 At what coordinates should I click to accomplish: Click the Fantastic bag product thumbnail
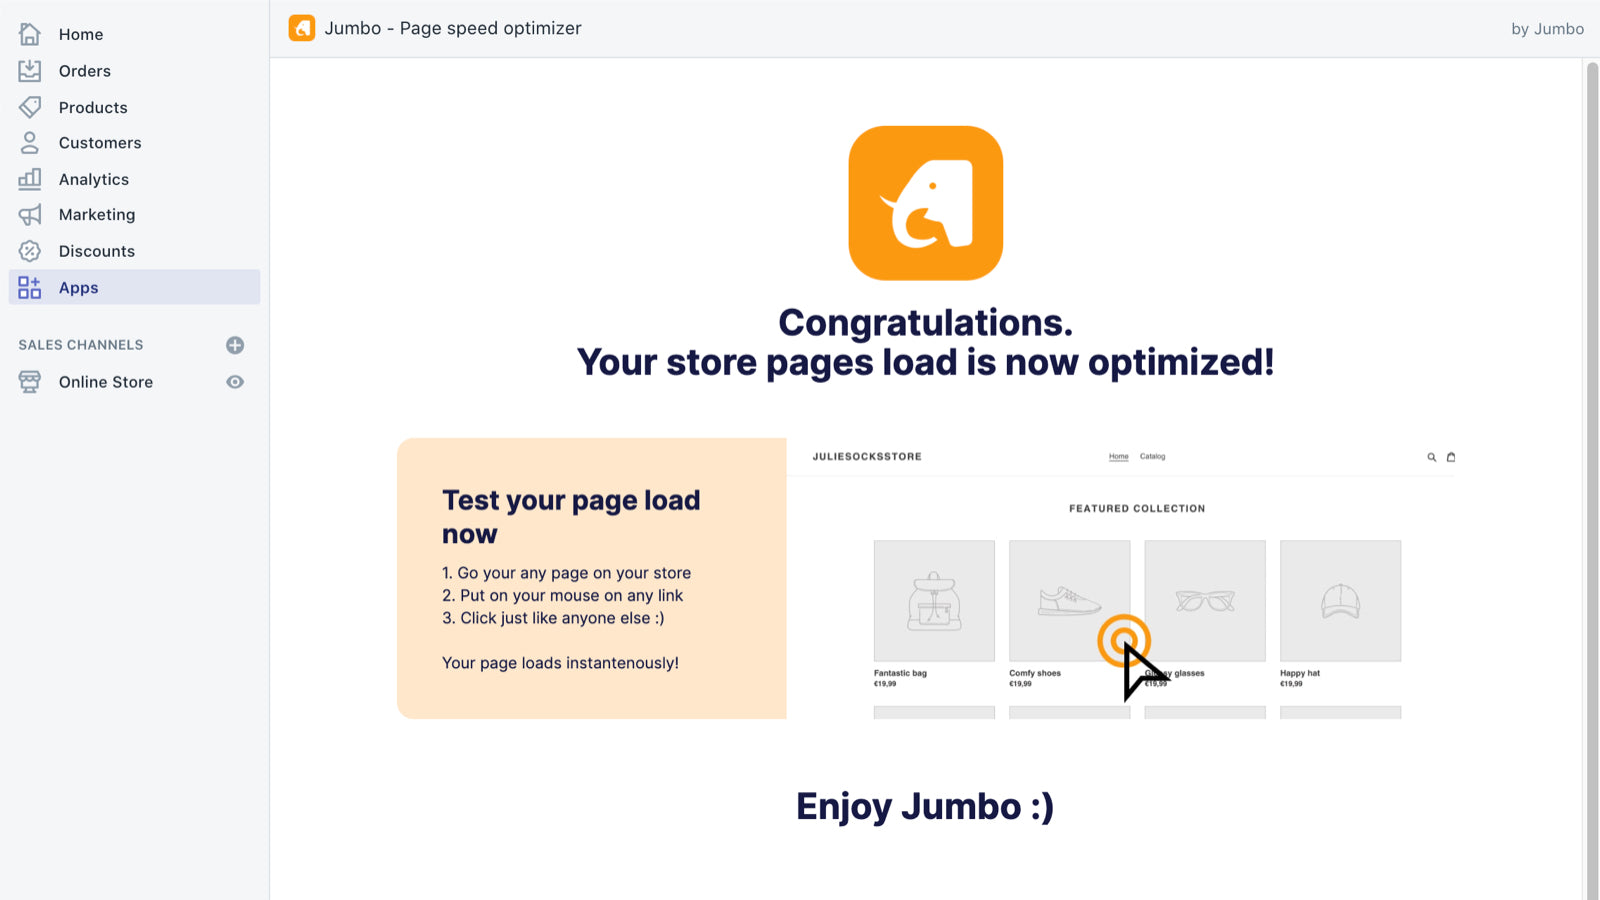pyautogui.click(x=934, y=600)
